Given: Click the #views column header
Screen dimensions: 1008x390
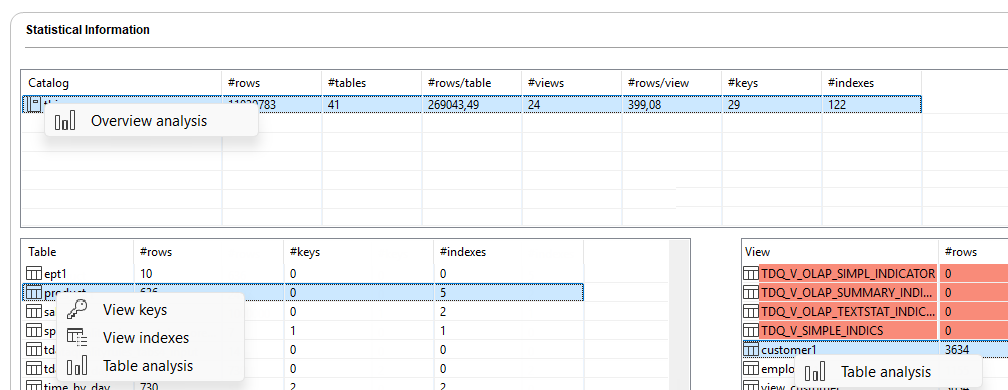Looking at the screenshot, I should (572, 83).
